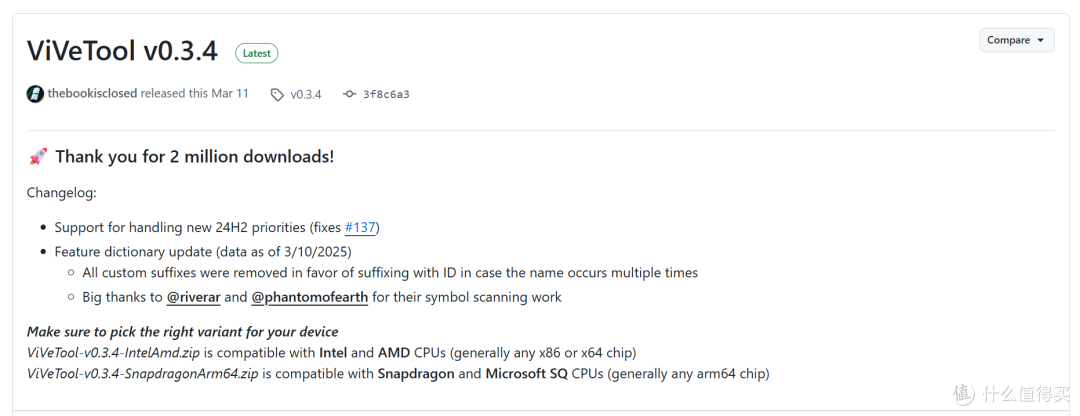Visit the @phantomofearth mention
The width and height of the screenshot is (1080, 416).
click(x=309, y=298)
